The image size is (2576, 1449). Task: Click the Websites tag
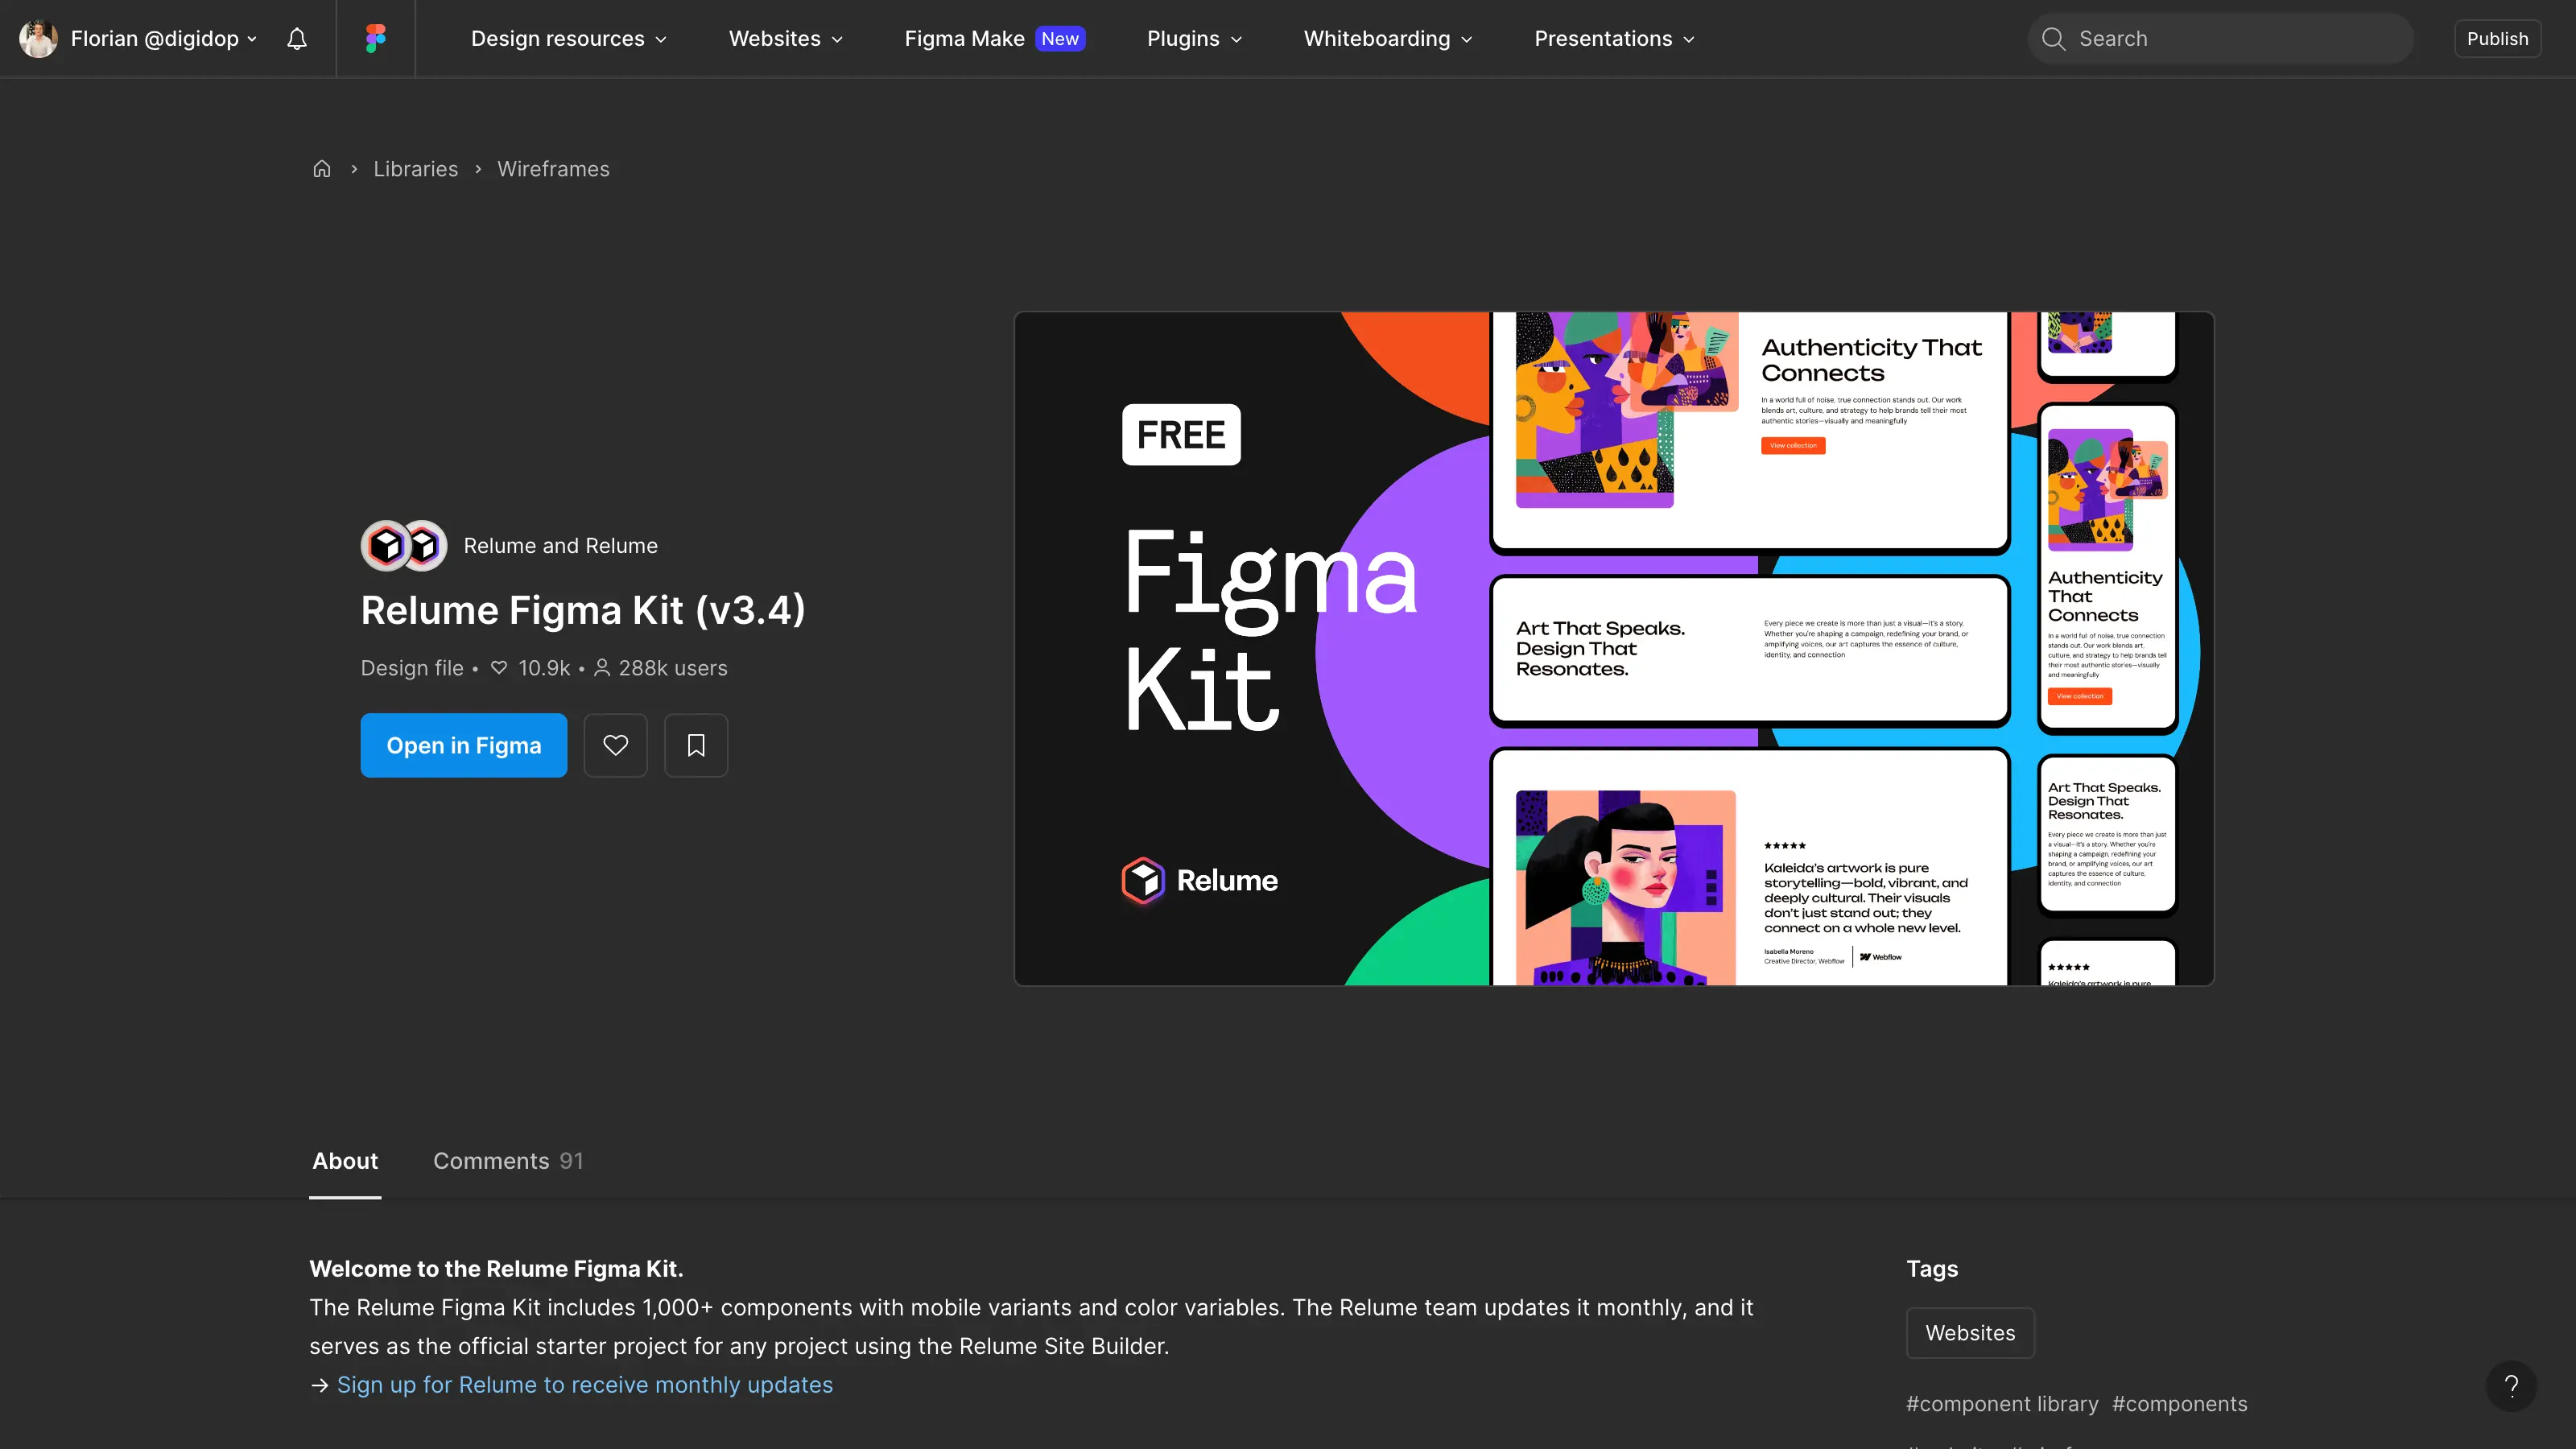point(1970,1333)
